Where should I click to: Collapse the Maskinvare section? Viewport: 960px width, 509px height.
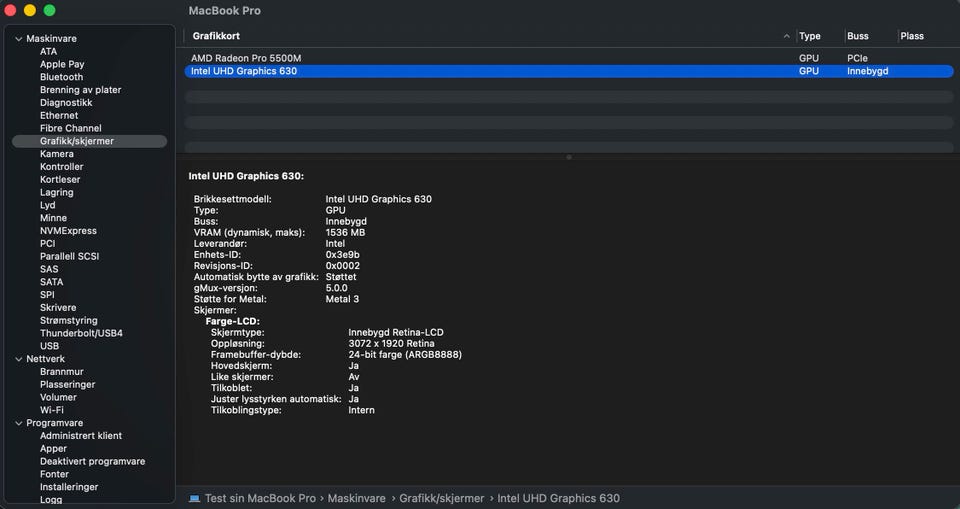click(x=18, y=39)
